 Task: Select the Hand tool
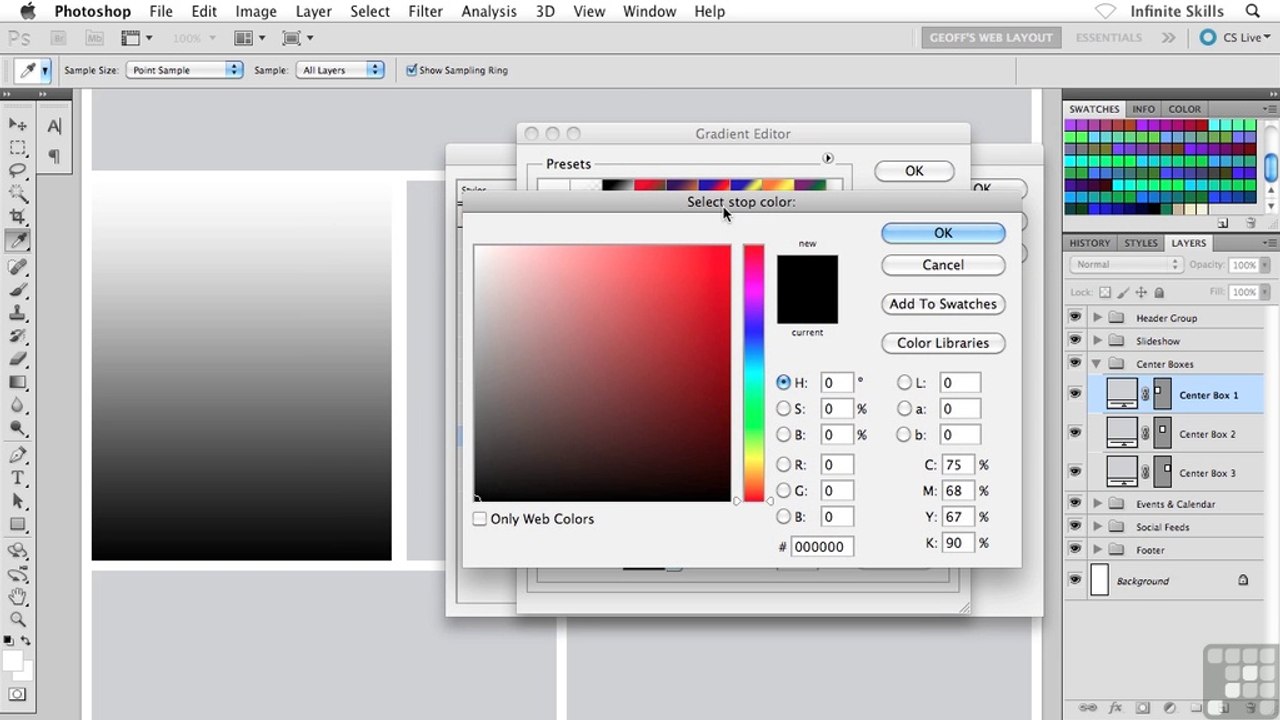point(18,597)
